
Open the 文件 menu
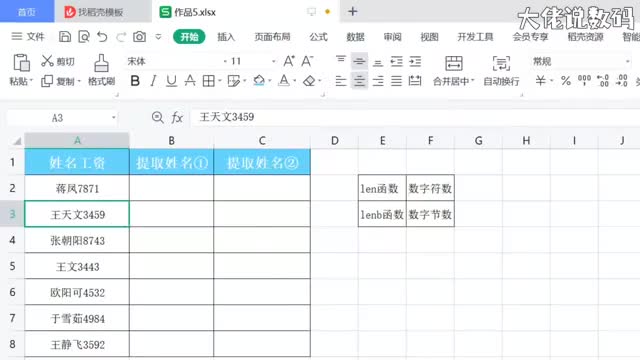click(28, 37)
